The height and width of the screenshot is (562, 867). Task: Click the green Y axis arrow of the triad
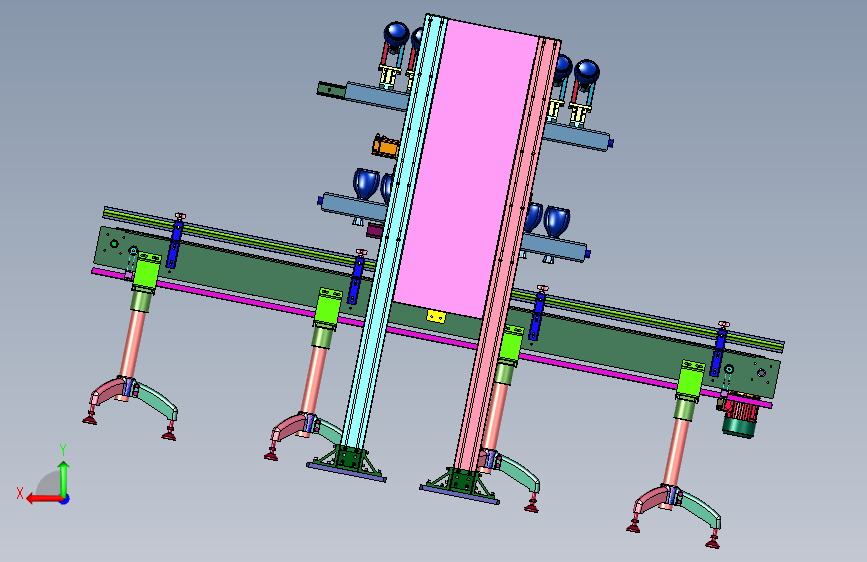coord(64,477)
